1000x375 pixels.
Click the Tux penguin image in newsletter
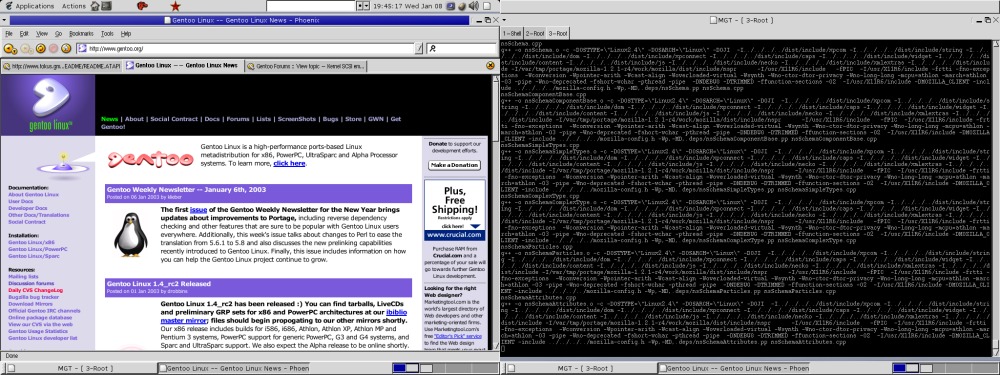pyautogui.click(x=131, y=235)
